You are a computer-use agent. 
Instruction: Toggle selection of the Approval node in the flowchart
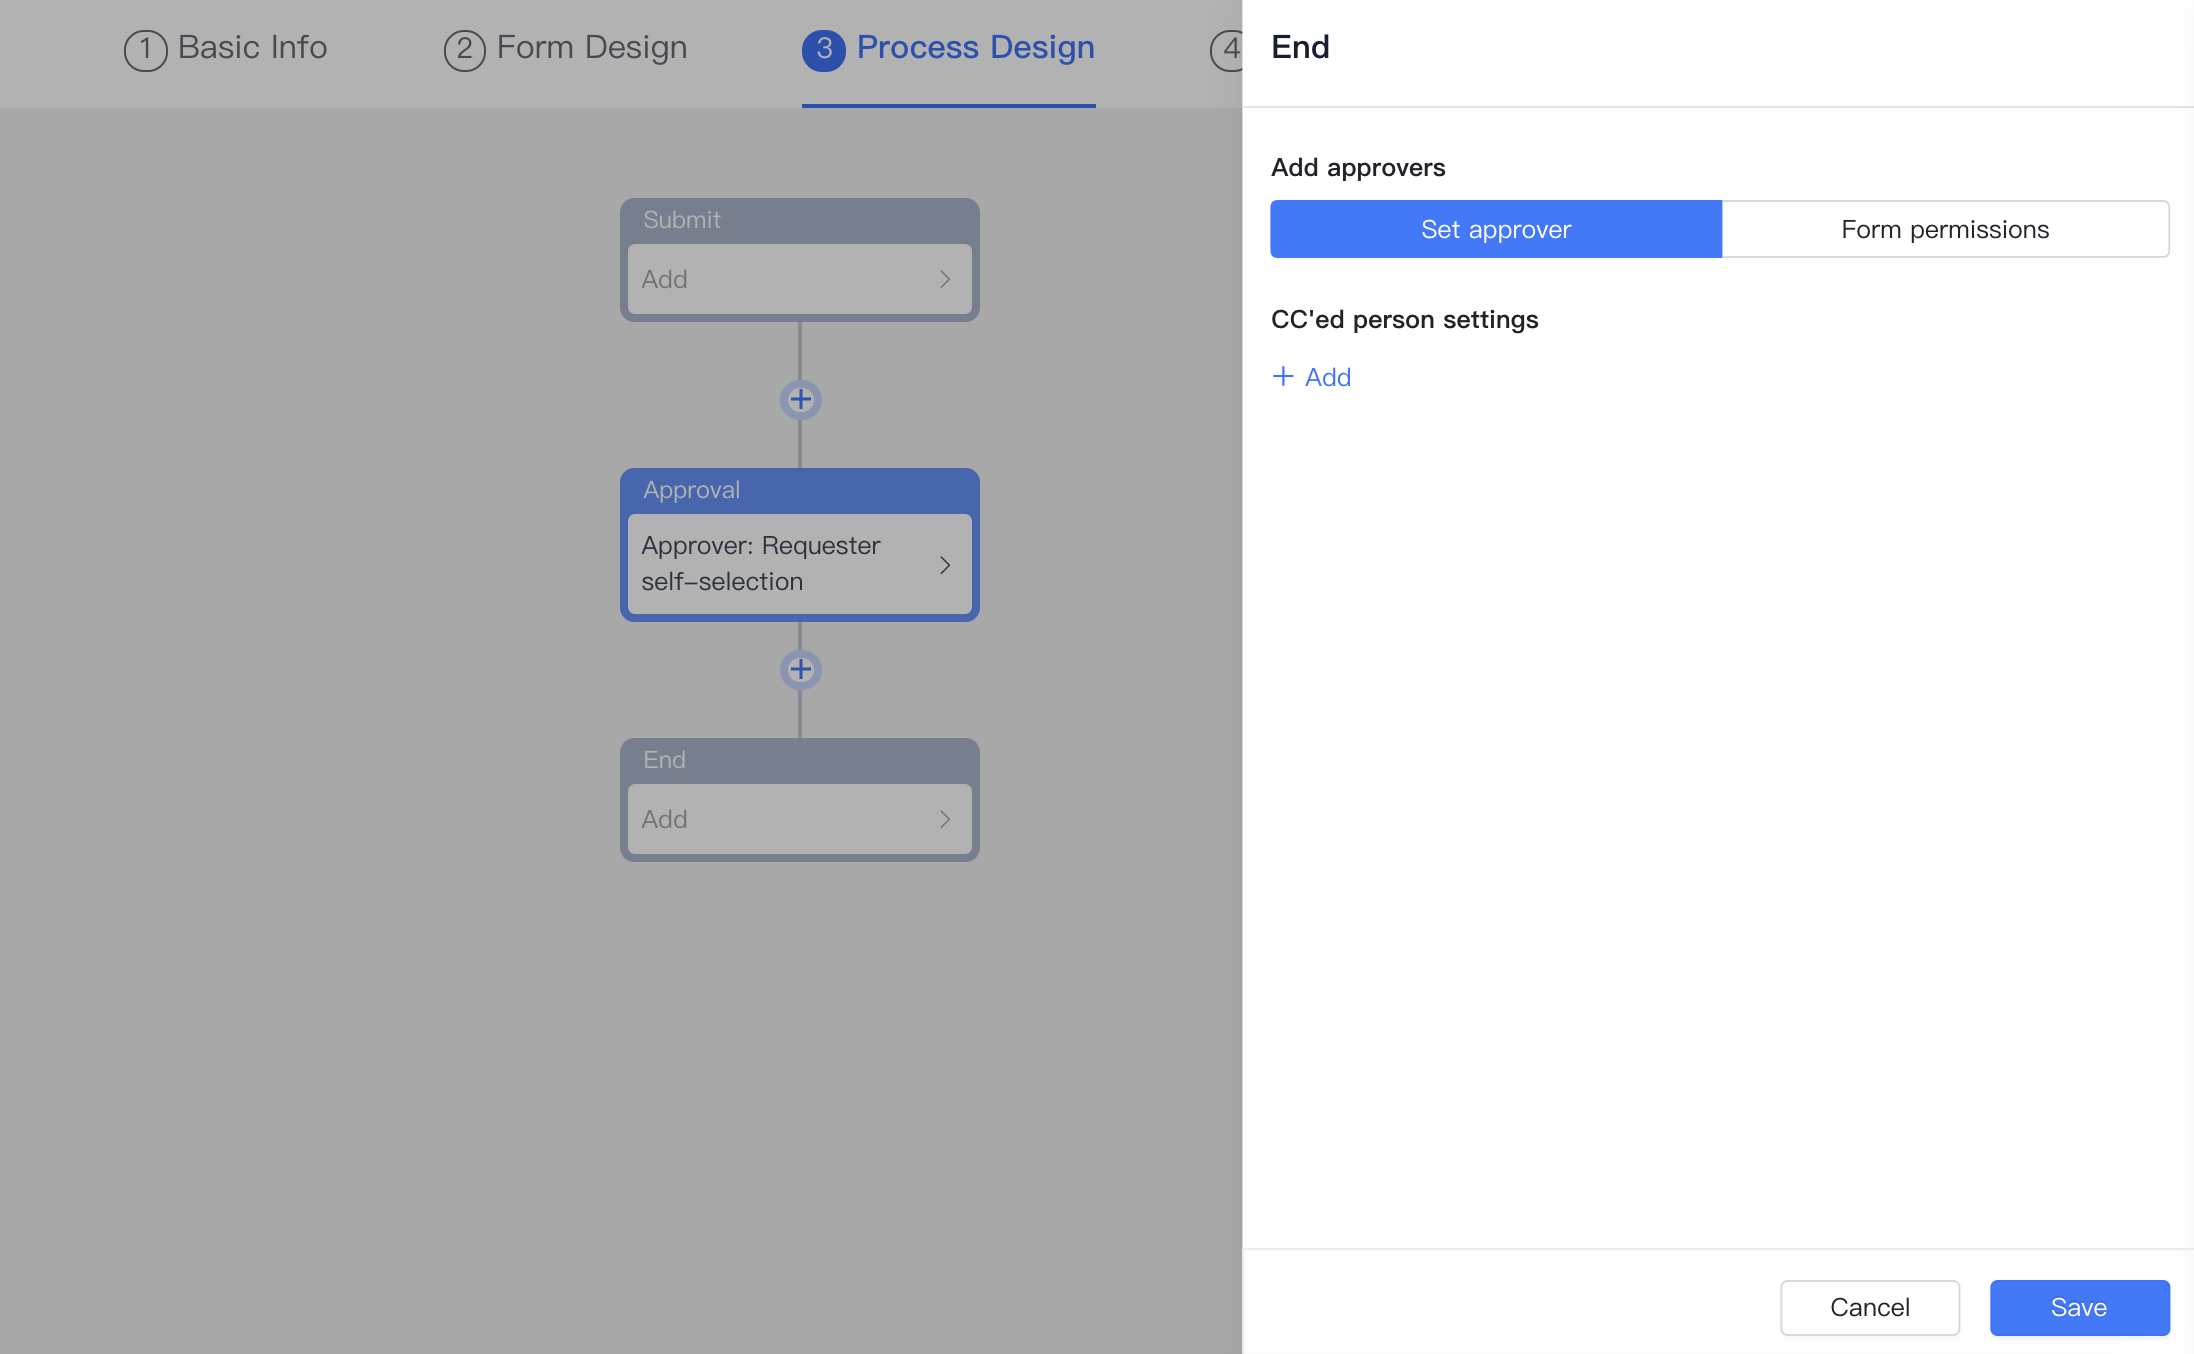[799, 490]
